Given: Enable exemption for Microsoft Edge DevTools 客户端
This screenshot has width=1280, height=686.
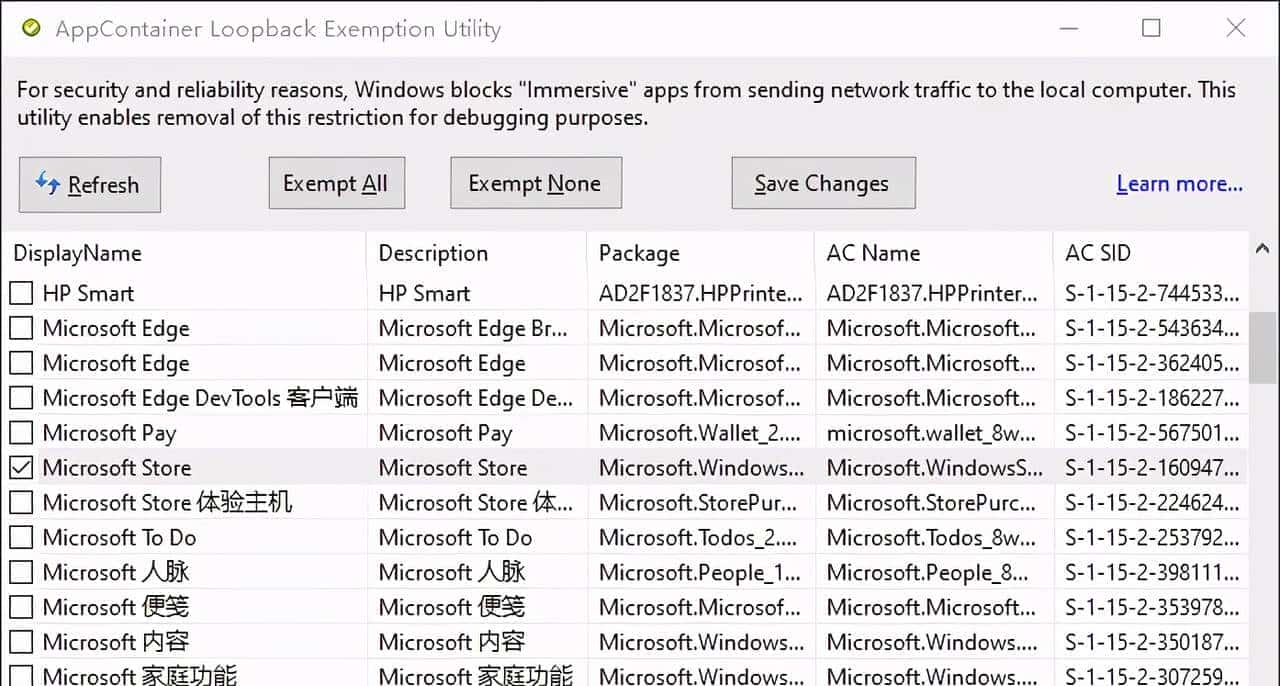Looking at the screenshot, I should (x=21, y=397).
